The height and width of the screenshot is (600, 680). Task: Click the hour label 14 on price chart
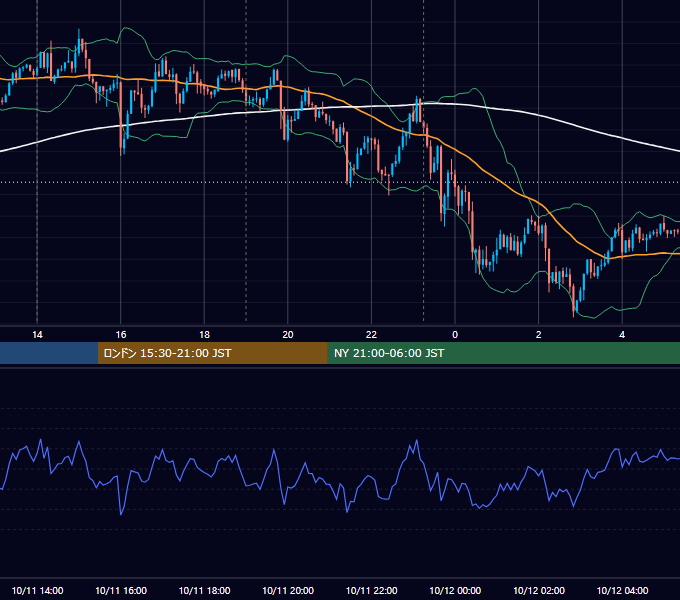(x=37, y=335)
